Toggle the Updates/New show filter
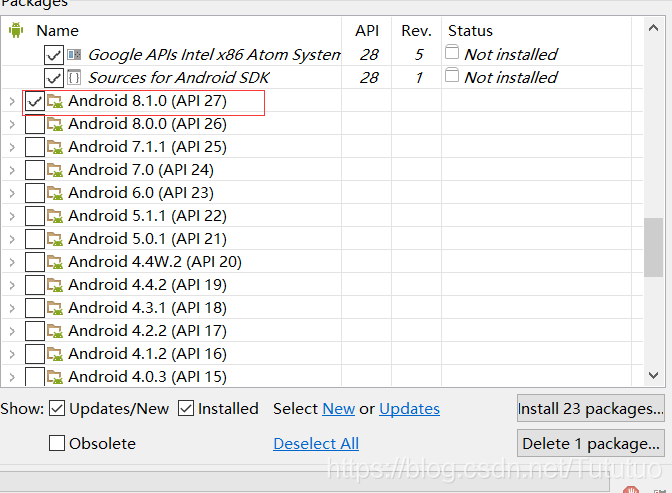The height and width of the screenshot is (493, 672). point(57,409)
